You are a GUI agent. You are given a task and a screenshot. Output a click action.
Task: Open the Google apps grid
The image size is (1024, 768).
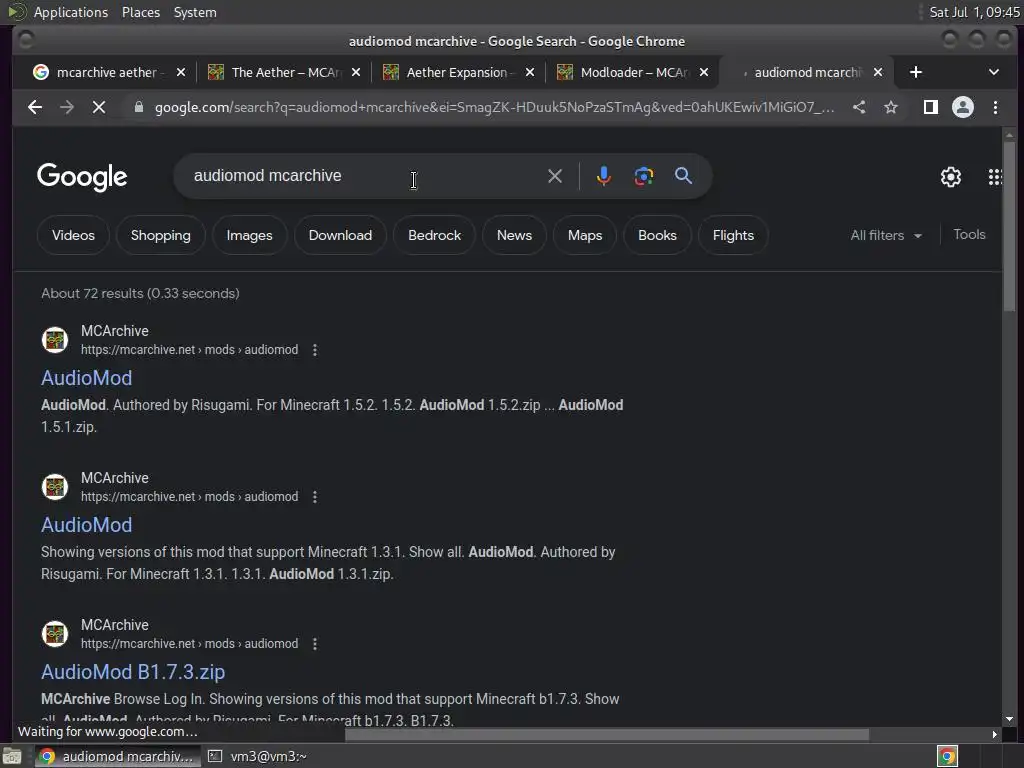click(995, 176)
